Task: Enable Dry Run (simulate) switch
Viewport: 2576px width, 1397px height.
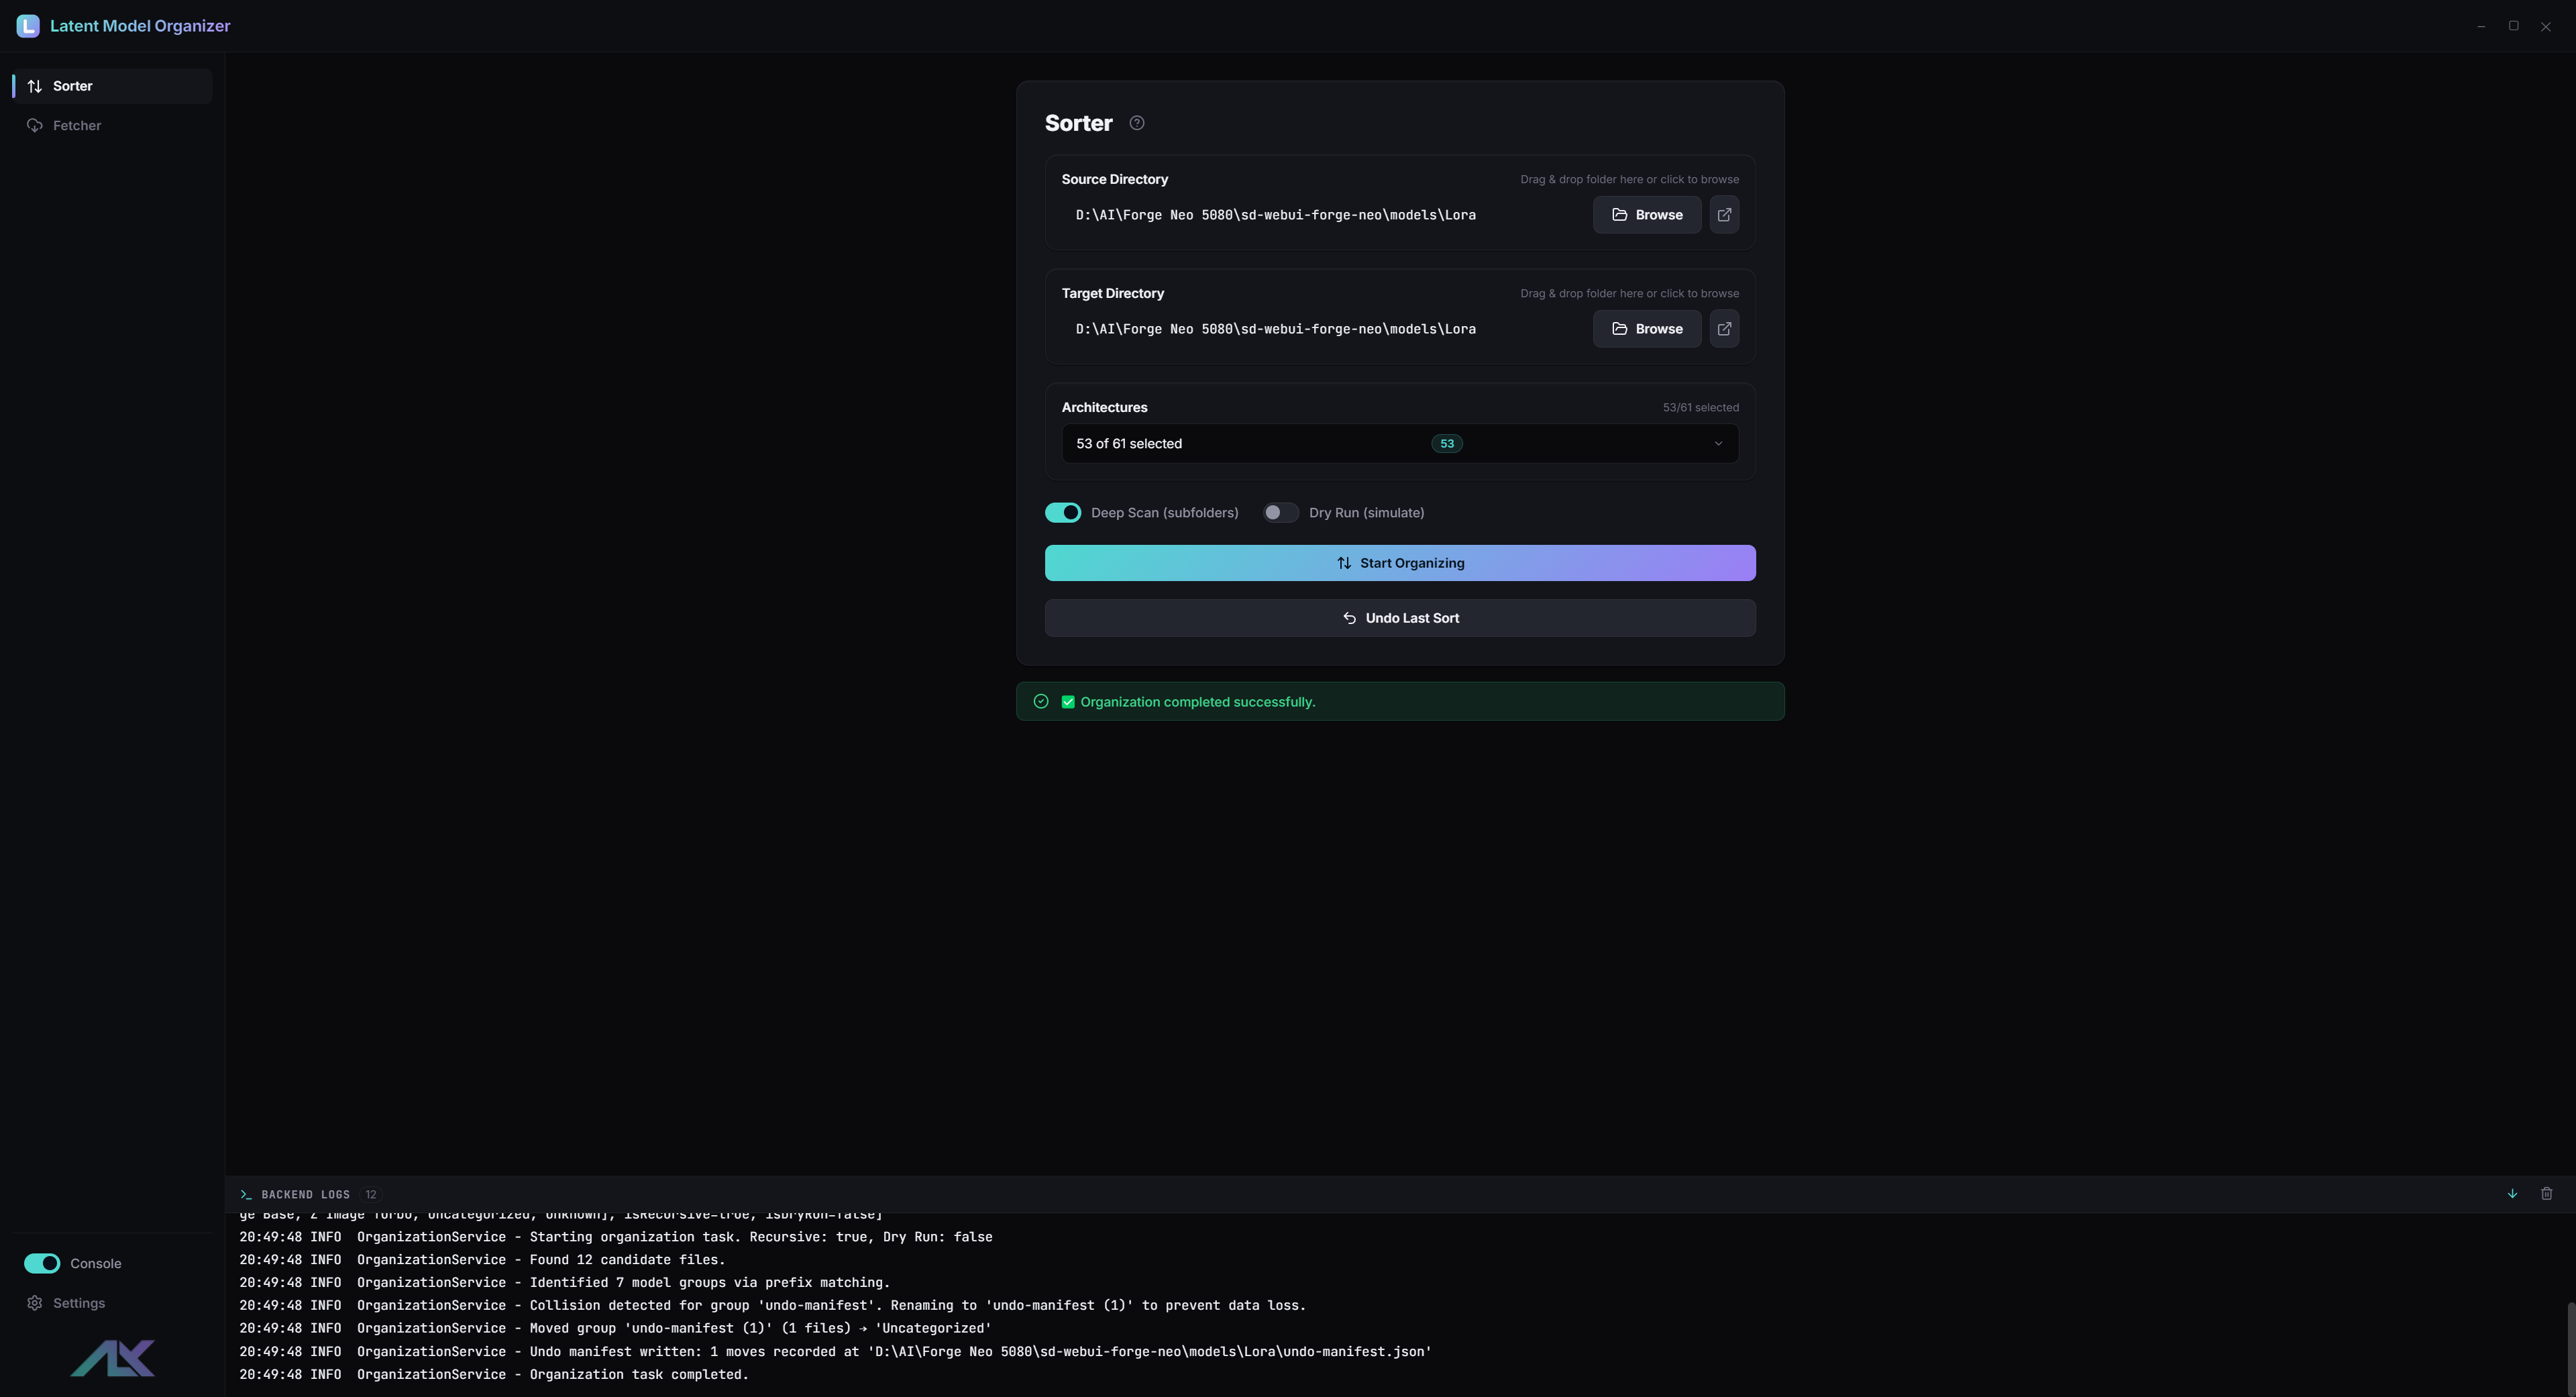Action: 1280,513
